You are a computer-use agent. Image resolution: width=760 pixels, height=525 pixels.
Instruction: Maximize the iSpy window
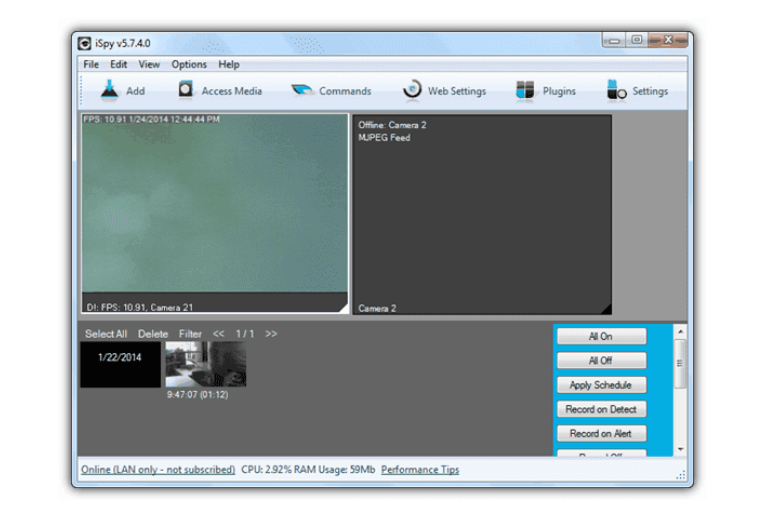point(637,40)
